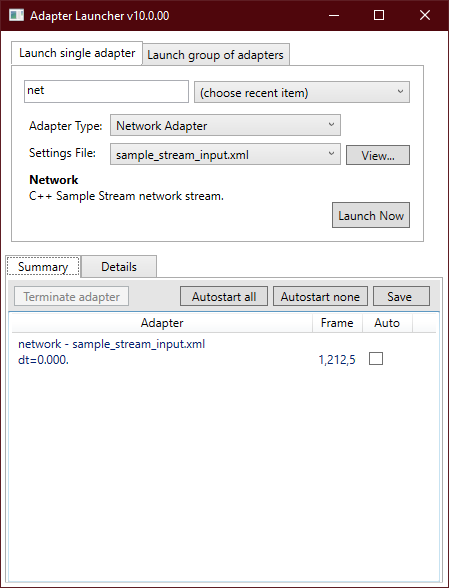Click the Auto column header
Screen dimensions: 449x588
[387, 323]
